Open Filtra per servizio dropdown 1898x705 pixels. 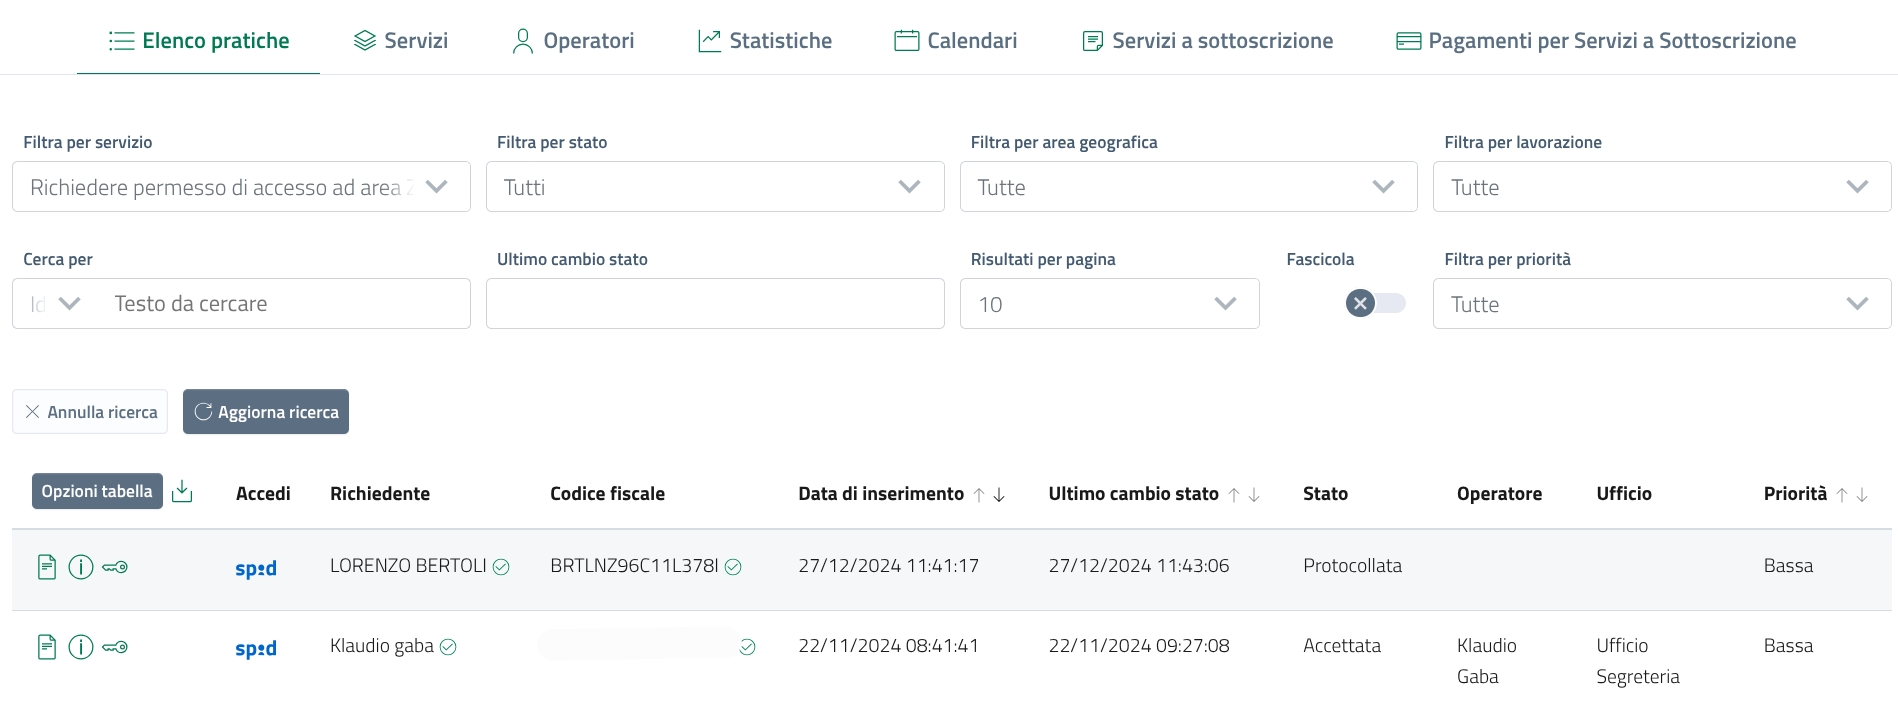(x=240, y=187)
